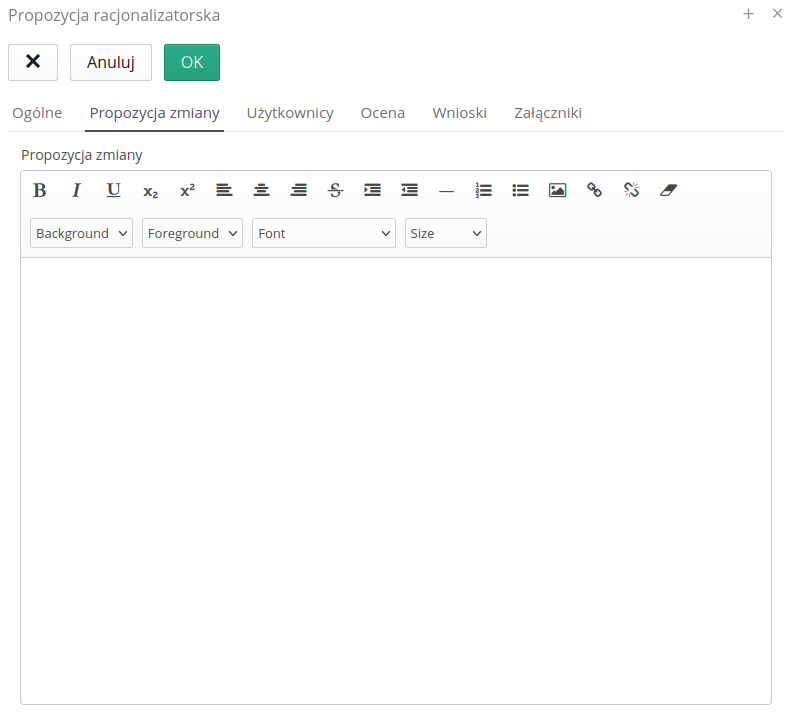The image size is (789, 719).
Task: Center align the text
Action: point(261,190)
